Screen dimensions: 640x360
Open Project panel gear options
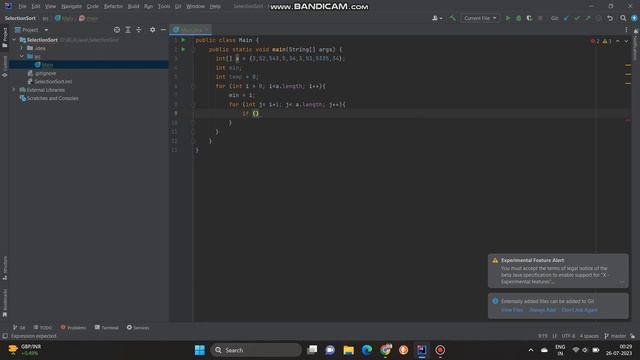(x=152, y=30)
